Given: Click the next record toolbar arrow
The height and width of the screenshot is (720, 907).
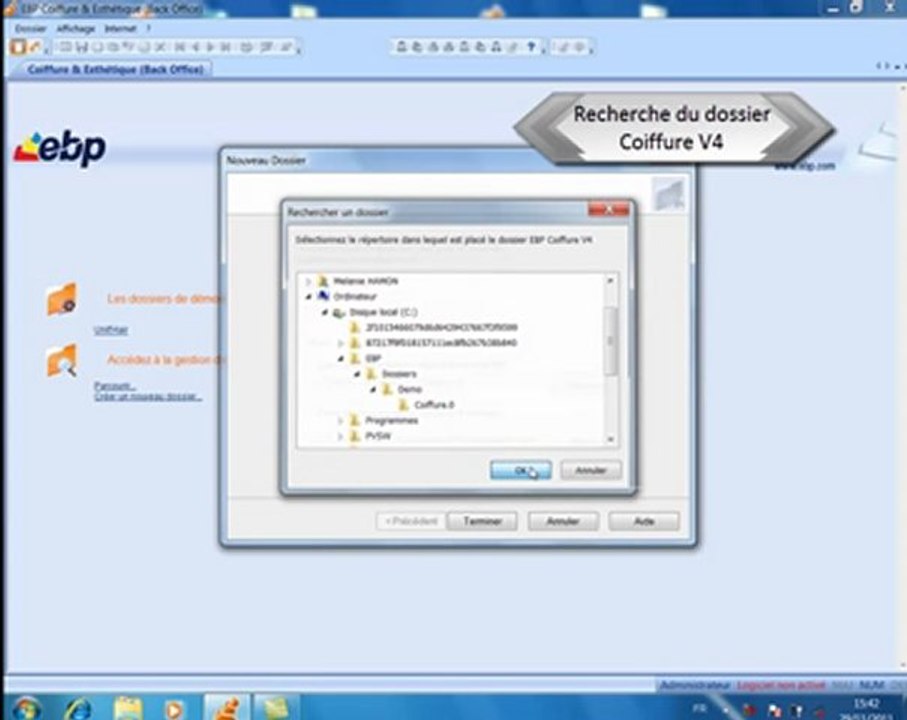Looking at the screenshot, I should 211,47.
